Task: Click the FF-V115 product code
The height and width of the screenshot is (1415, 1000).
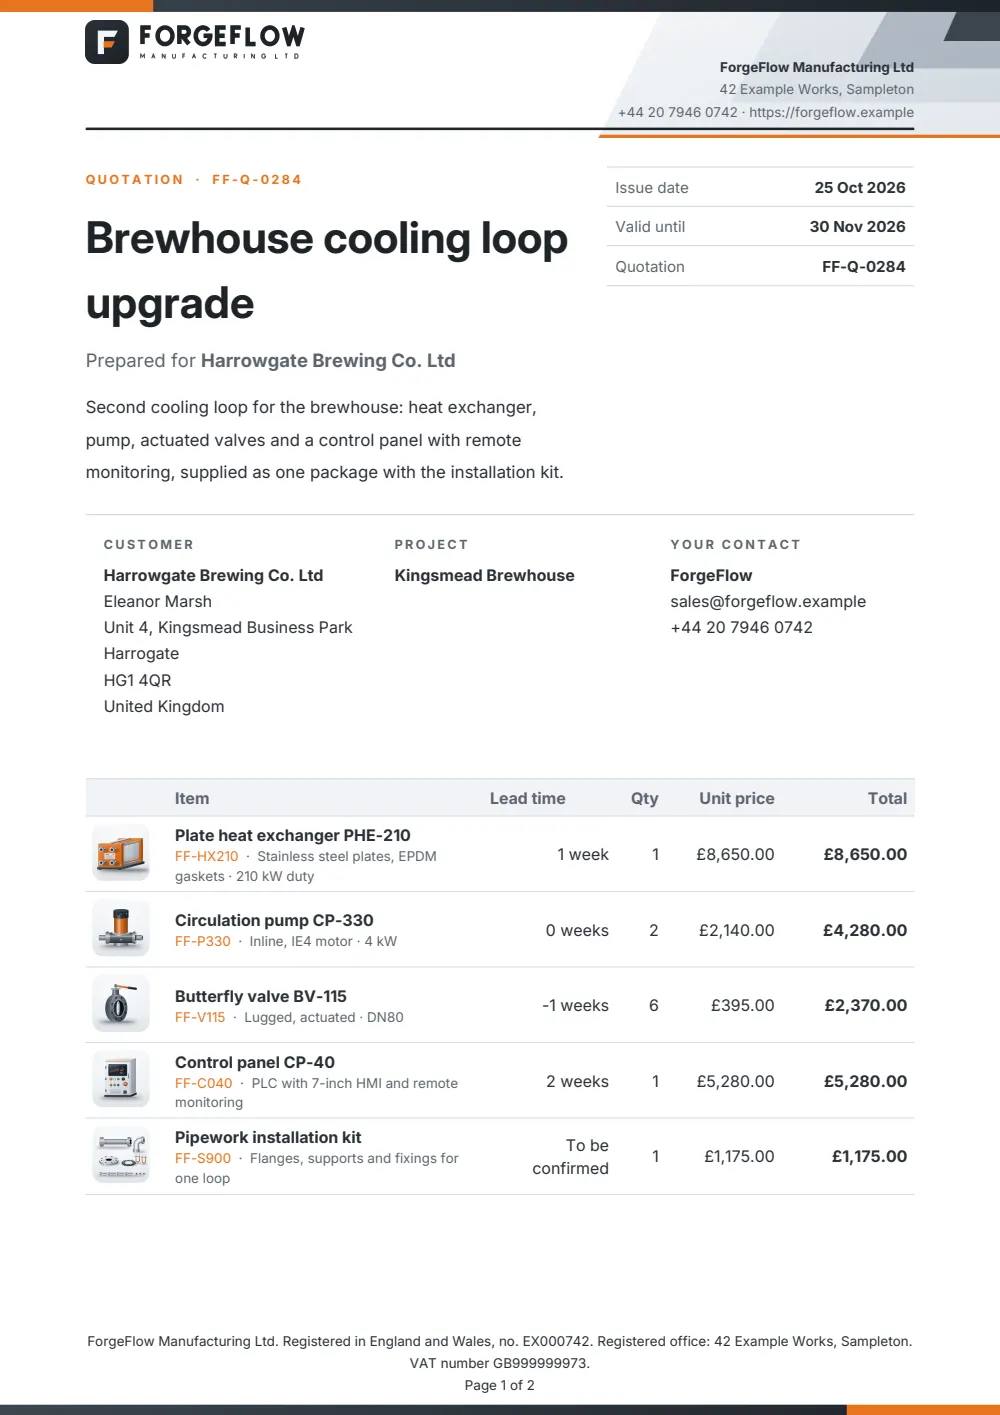Action: click(x=200, y=1017)
